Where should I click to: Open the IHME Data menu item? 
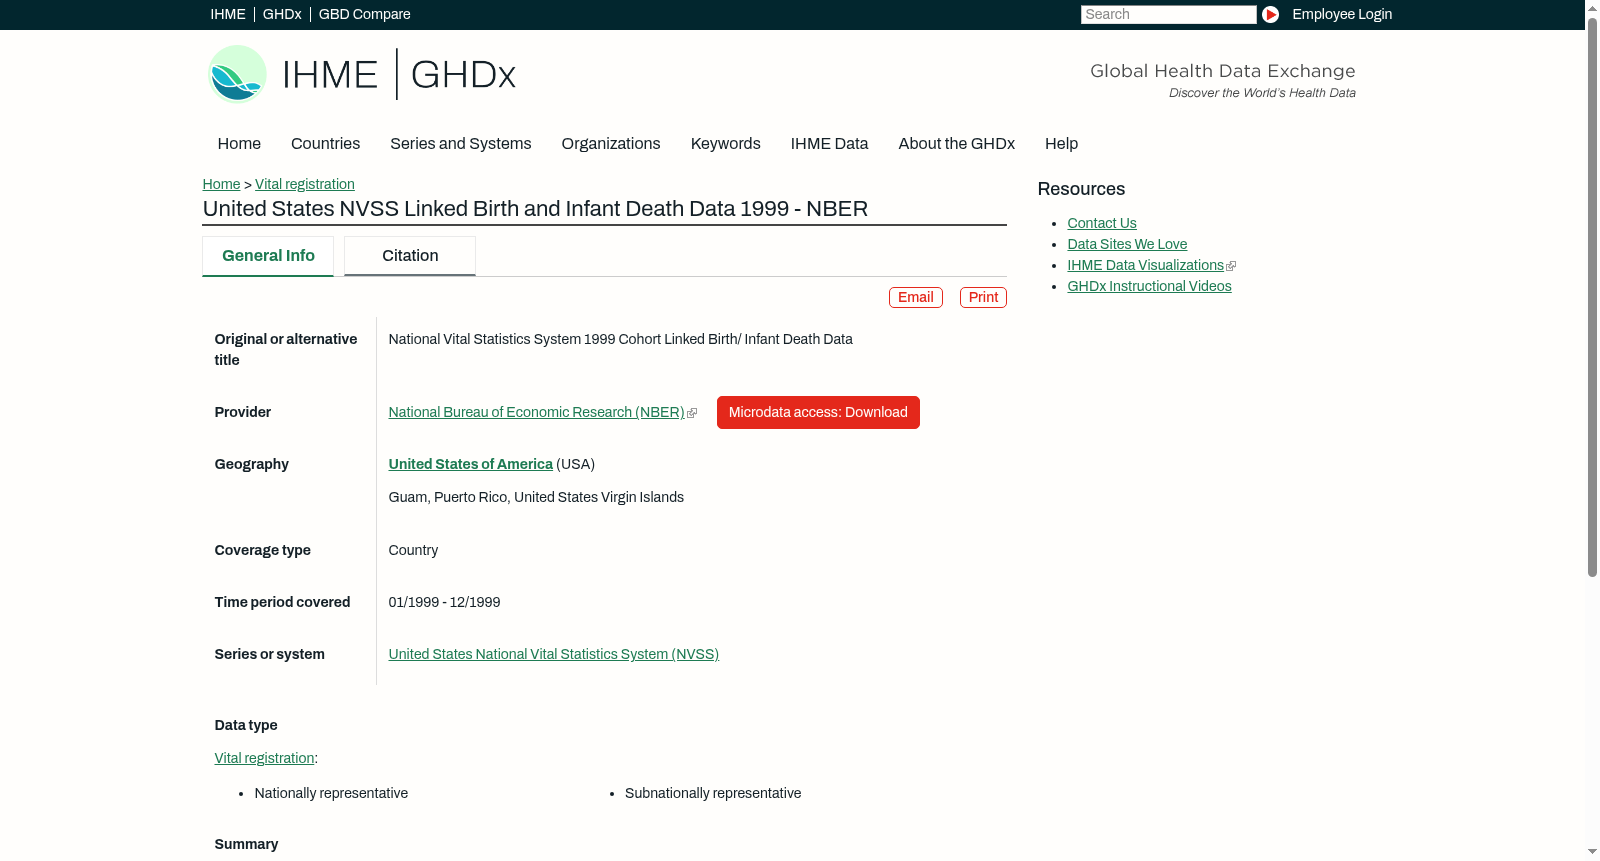click(829, 144)
